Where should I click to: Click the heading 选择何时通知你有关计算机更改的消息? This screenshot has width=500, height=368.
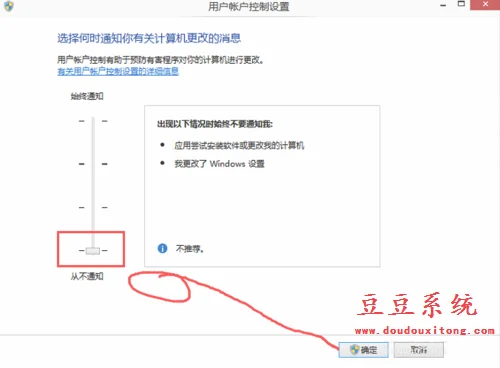149,38
